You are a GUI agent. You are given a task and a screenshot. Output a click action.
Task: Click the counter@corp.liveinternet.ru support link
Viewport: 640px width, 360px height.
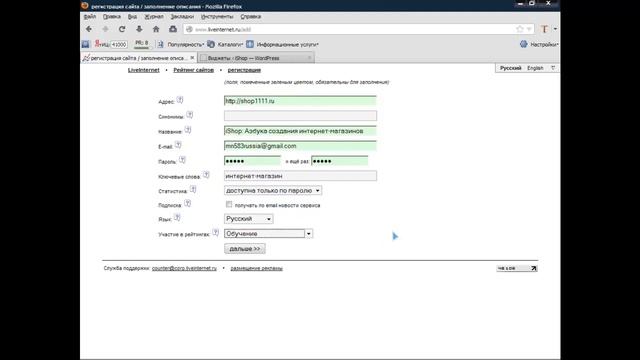pos(184,268)
